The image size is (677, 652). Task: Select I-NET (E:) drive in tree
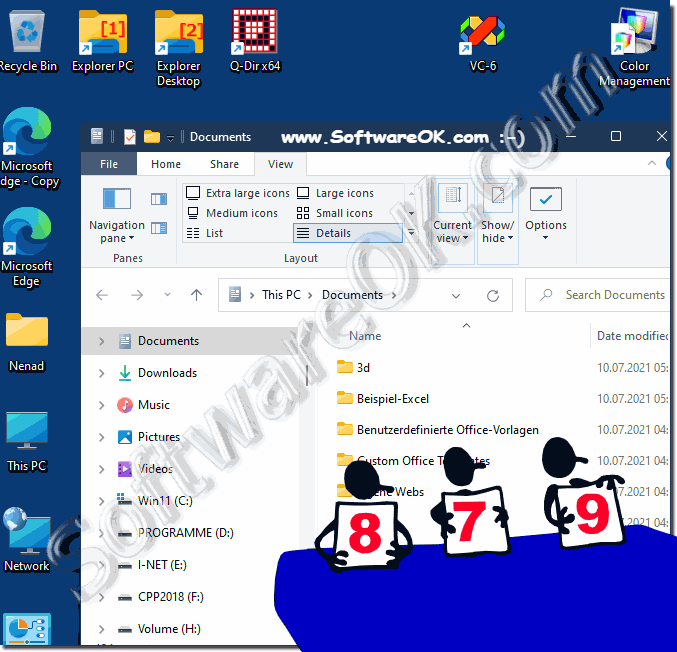tap(162, 565)
